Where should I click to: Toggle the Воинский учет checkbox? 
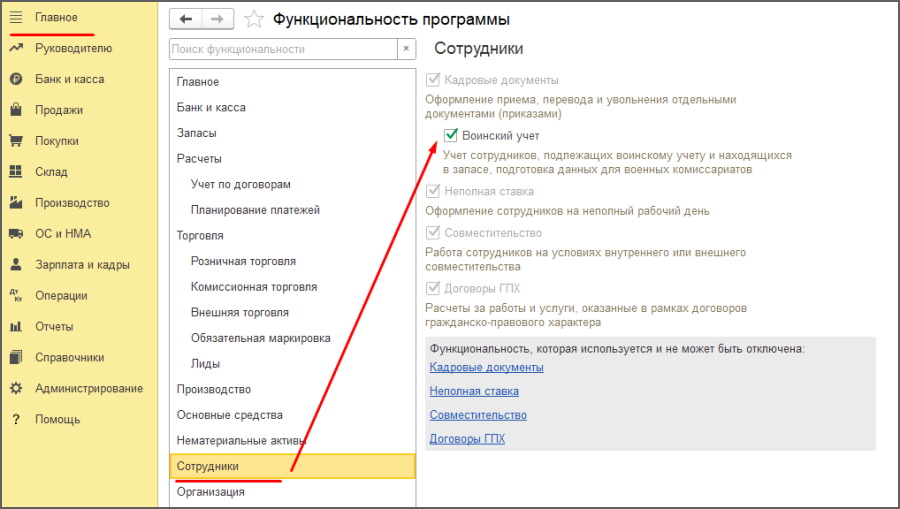[x=451, y=135]
